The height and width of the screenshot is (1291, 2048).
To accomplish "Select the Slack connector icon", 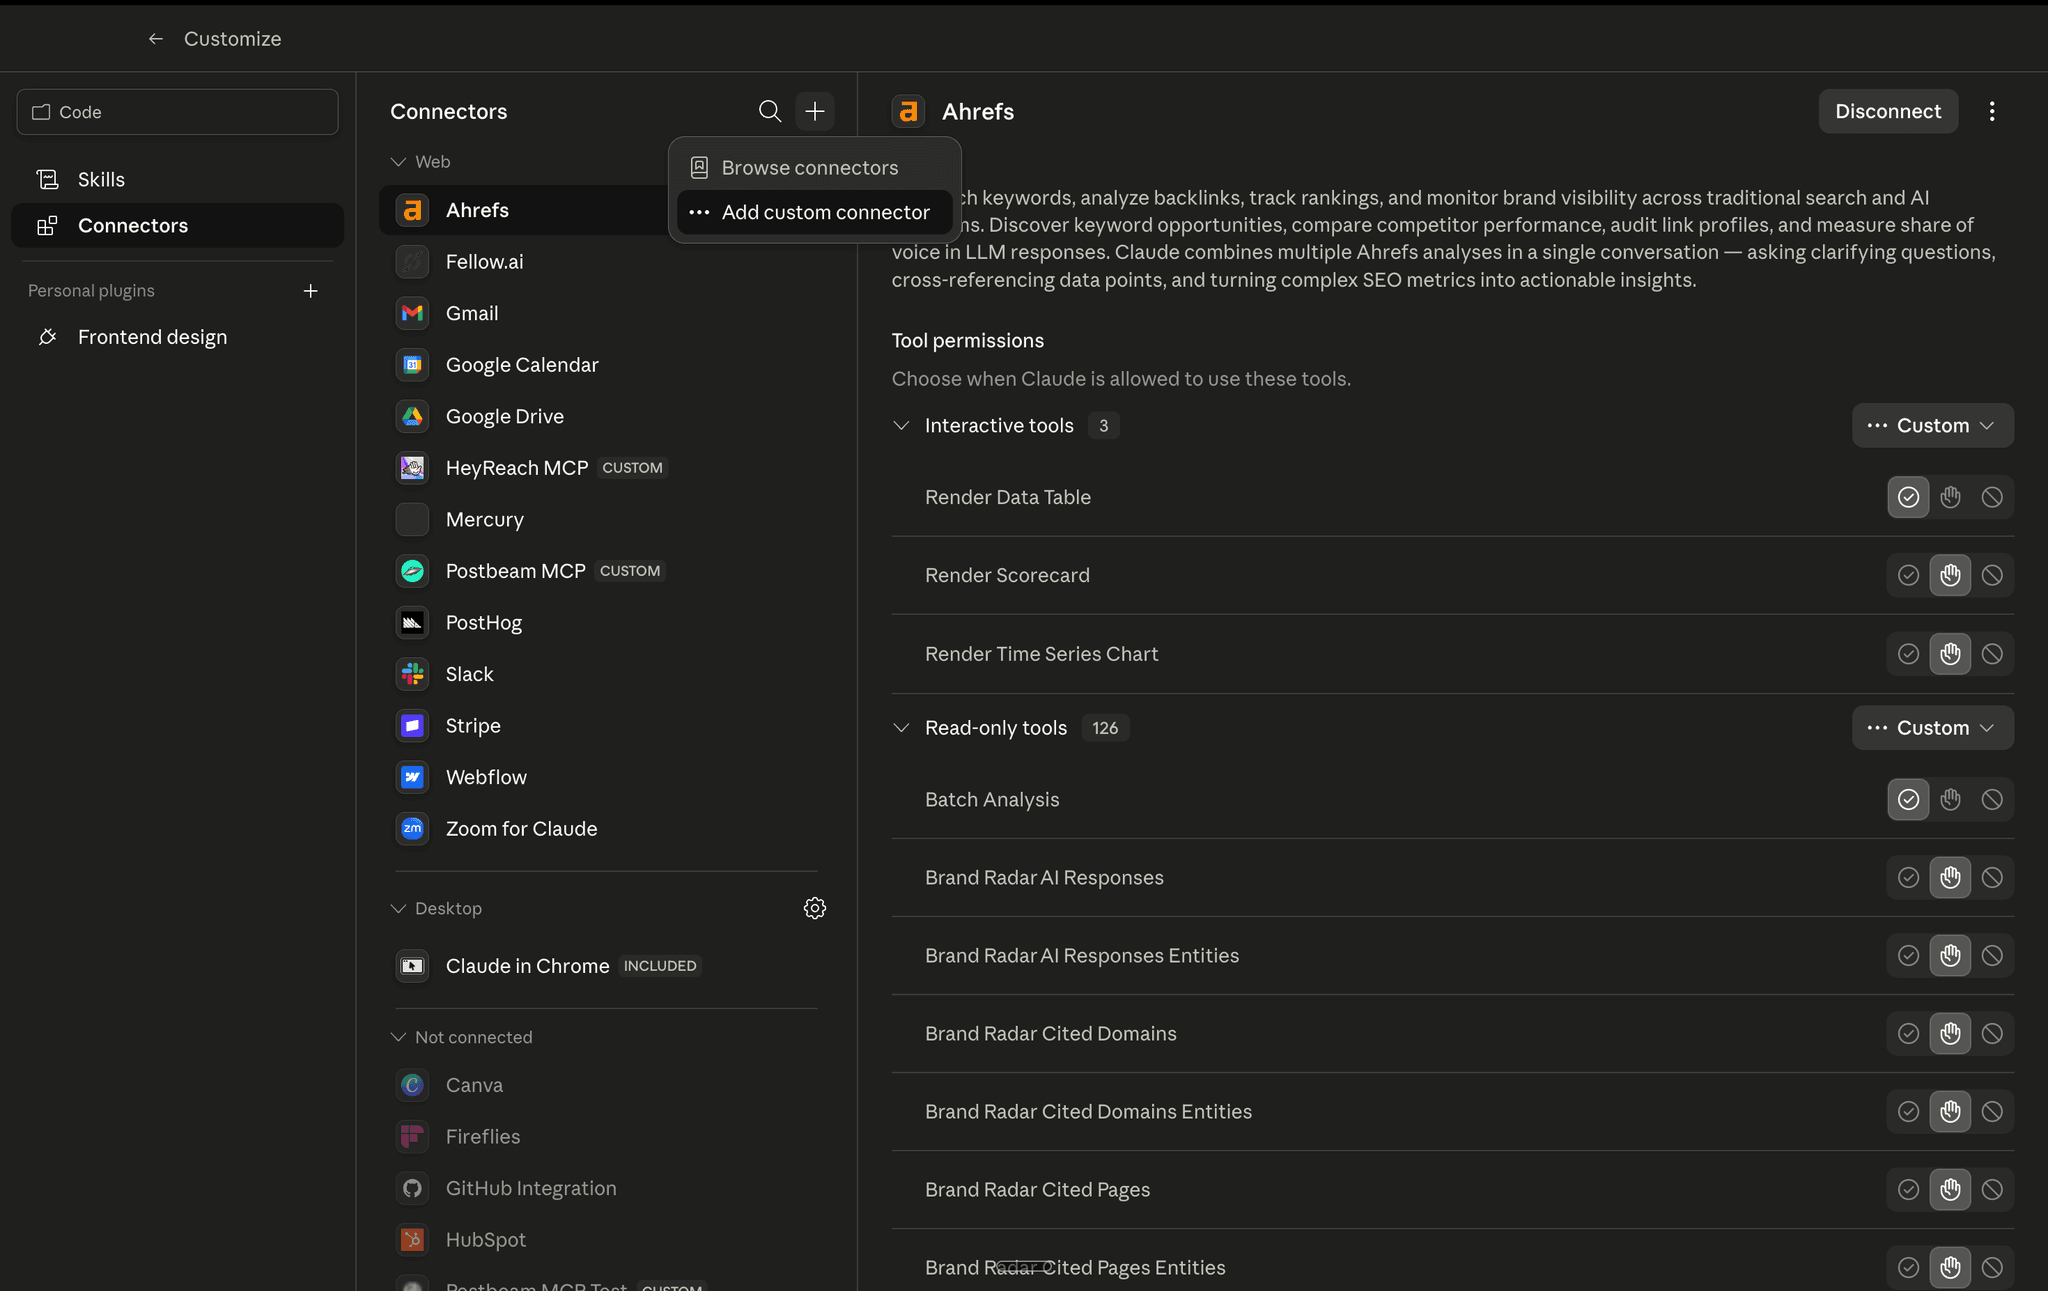I will coord(412,674).
